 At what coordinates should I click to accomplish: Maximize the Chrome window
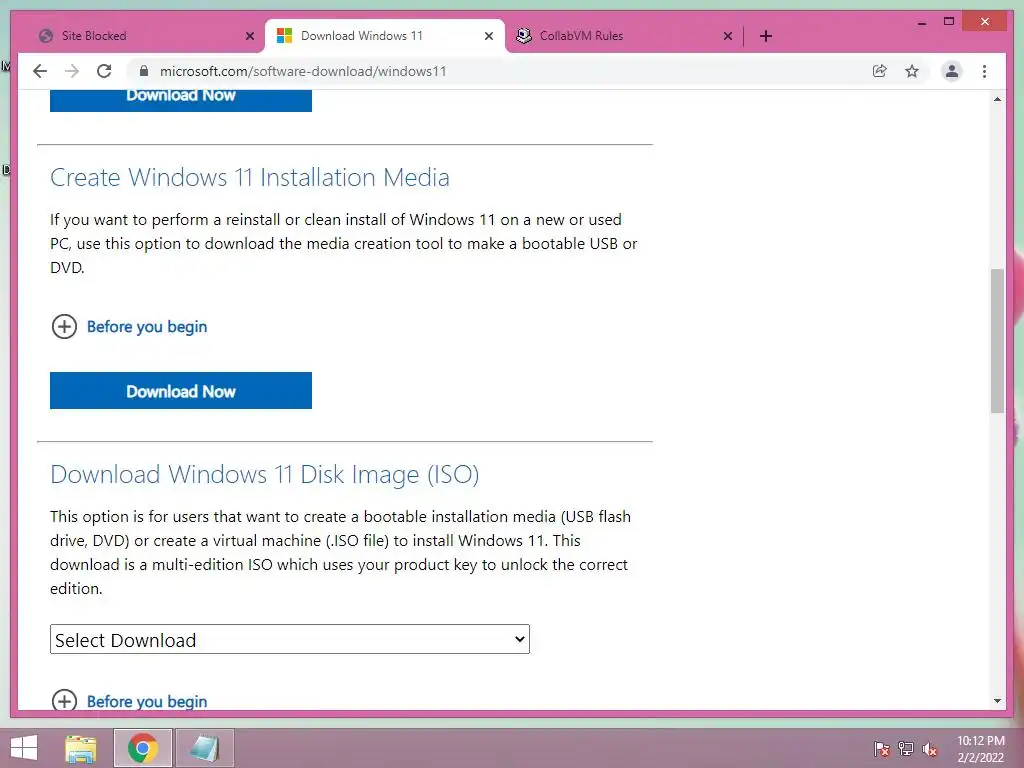tap(949, 22)
